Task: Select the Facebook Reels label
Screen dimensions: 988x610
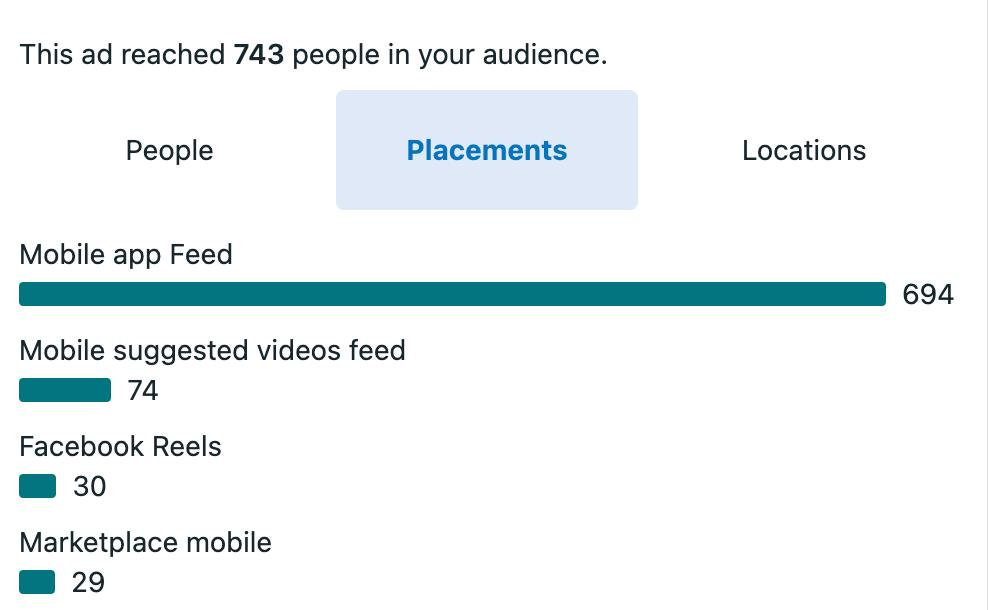Action: tap(120, 446)
